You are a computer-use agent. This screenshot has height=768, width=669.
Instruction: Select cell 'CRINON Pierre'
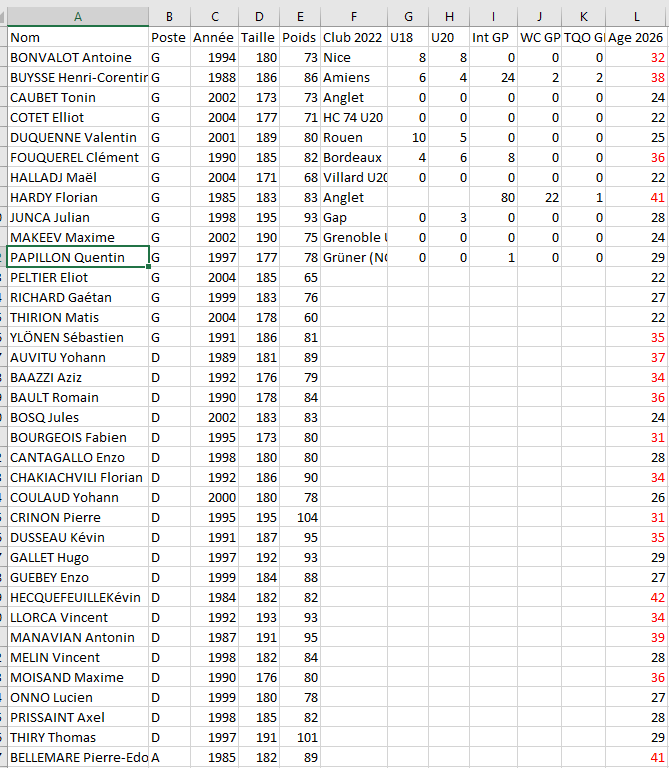pos(78,517)
